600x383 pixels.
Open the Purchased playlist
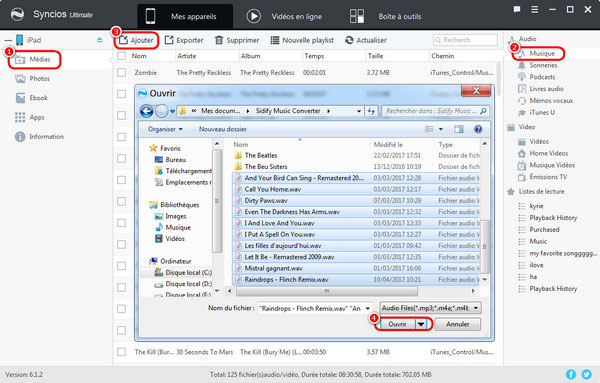(544, 230)
